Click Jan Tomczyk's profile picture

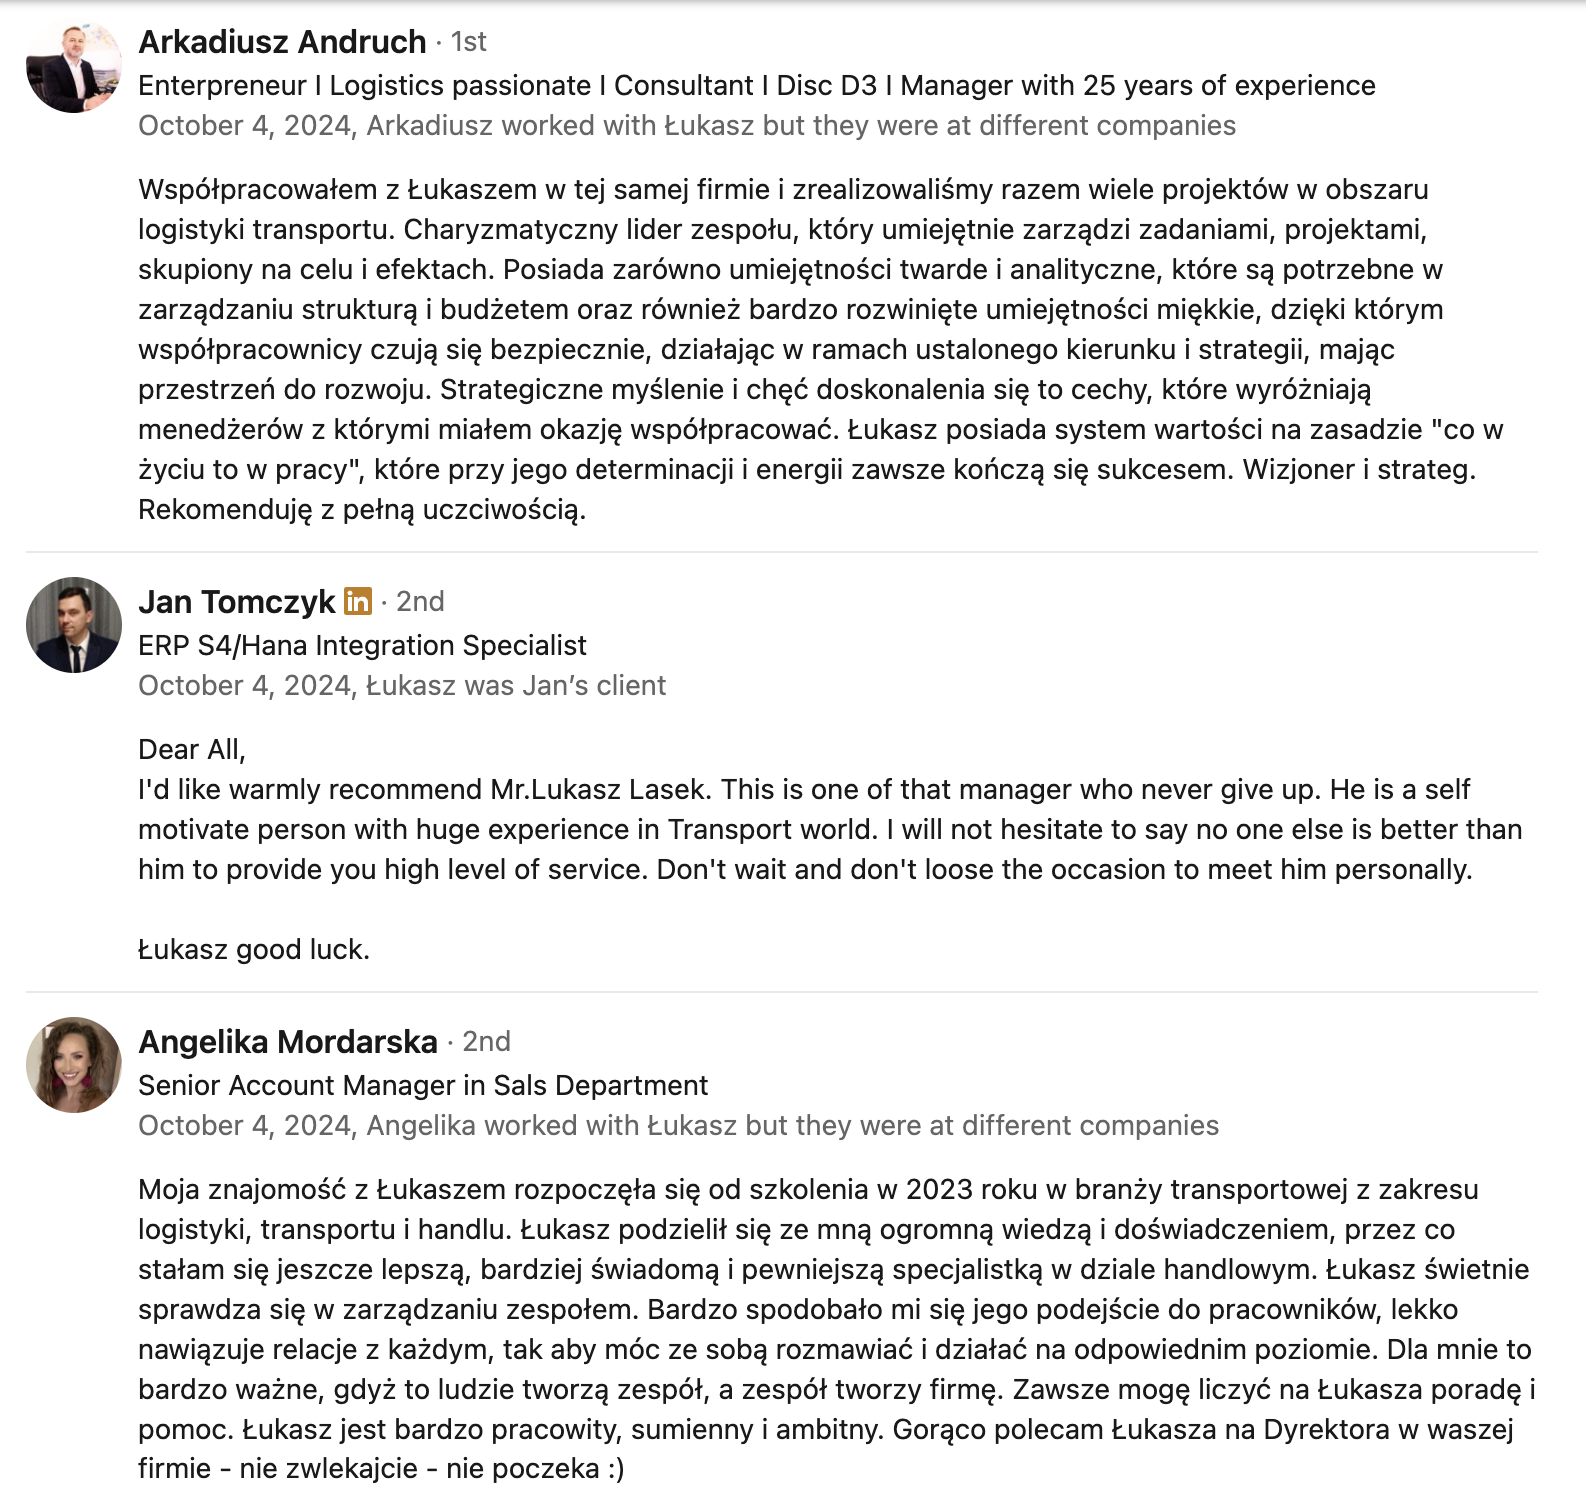pyautogui.click(x=74, y=625)
